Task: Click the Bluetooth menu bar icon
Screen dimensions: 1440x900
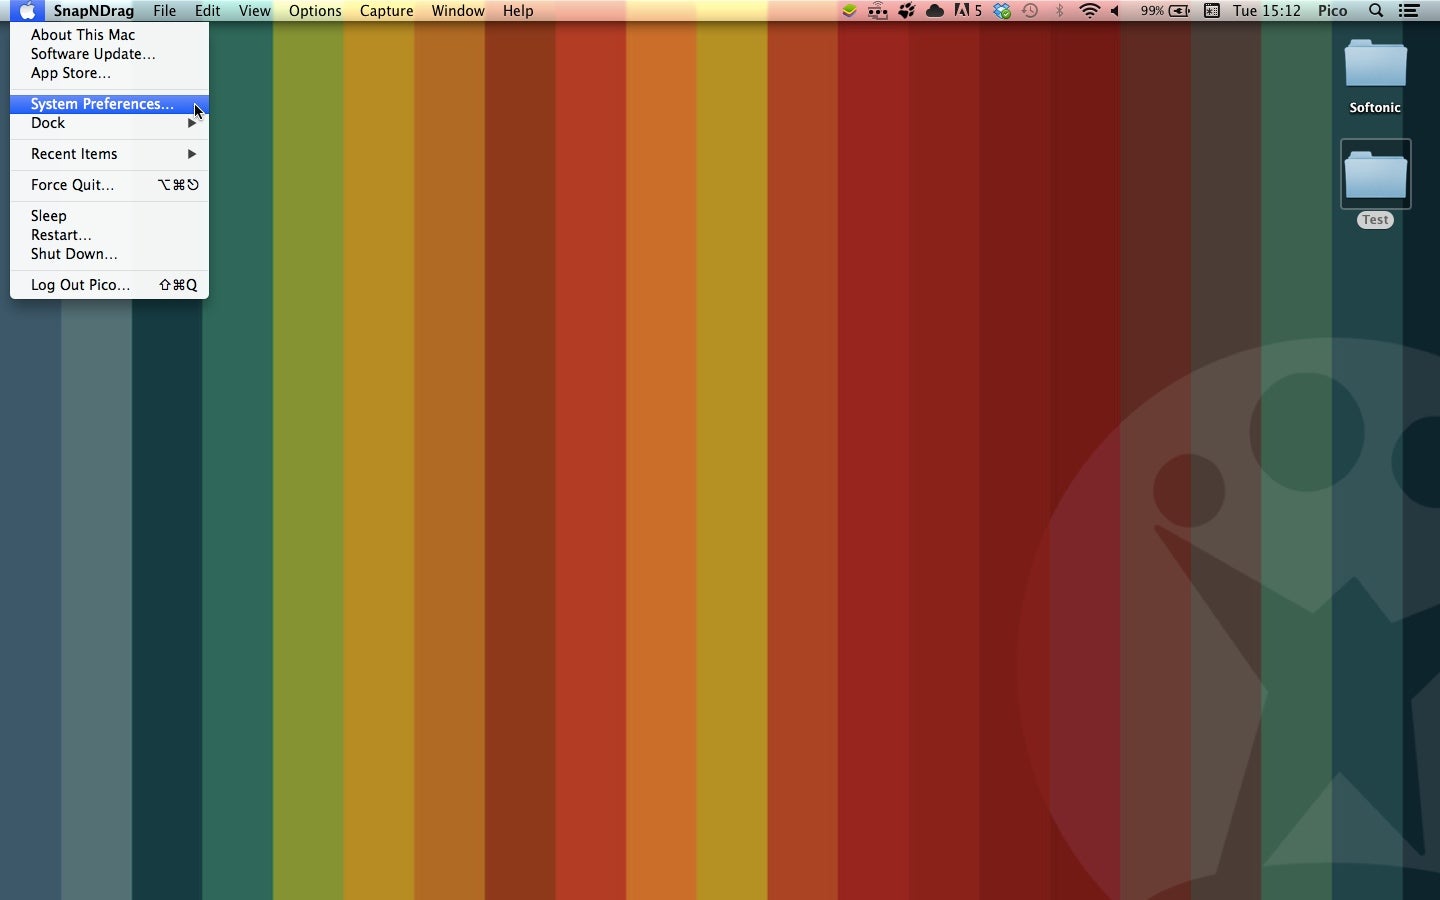Action: (x=1061, y=11)
